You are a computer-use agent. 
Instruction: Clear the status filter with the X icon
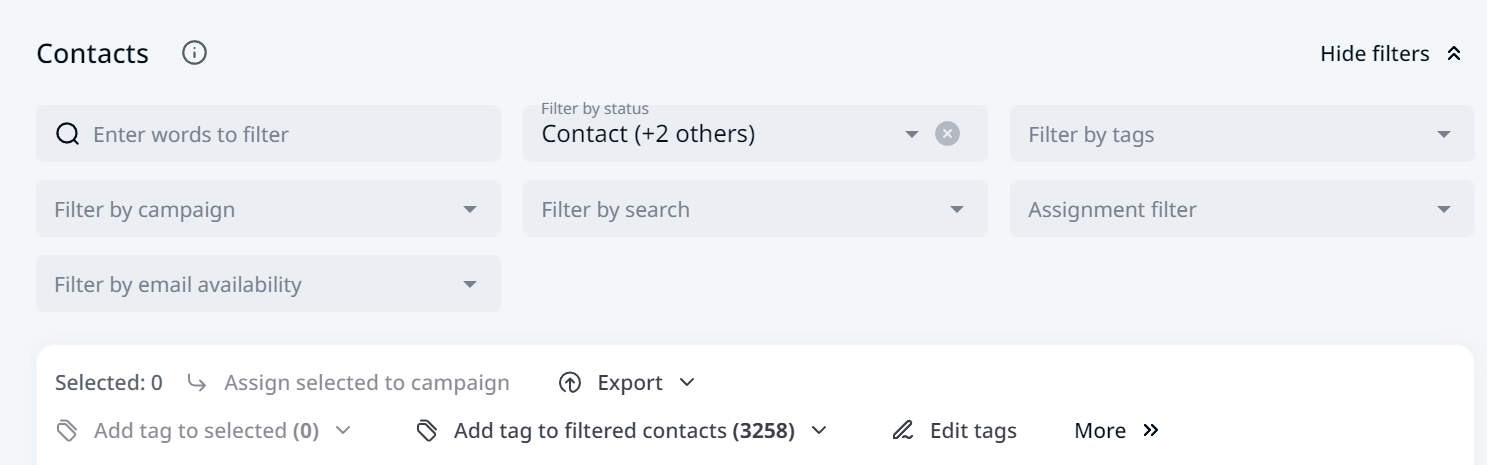(947, 134)
